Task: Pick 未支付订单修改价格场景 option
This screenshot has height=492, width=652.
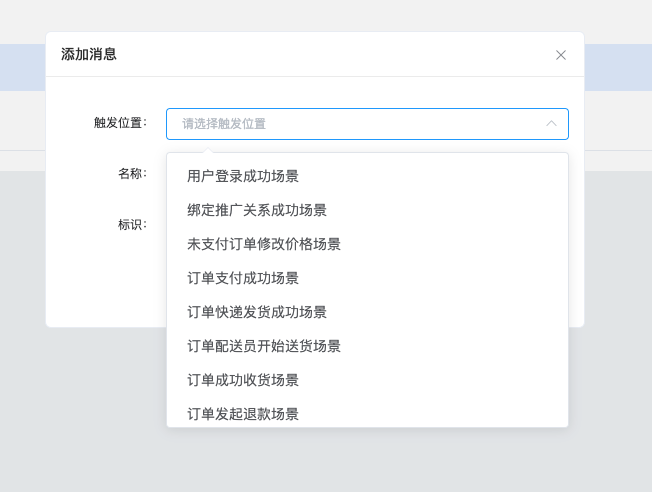Action: pyautogui.click(x=367, y=244)
